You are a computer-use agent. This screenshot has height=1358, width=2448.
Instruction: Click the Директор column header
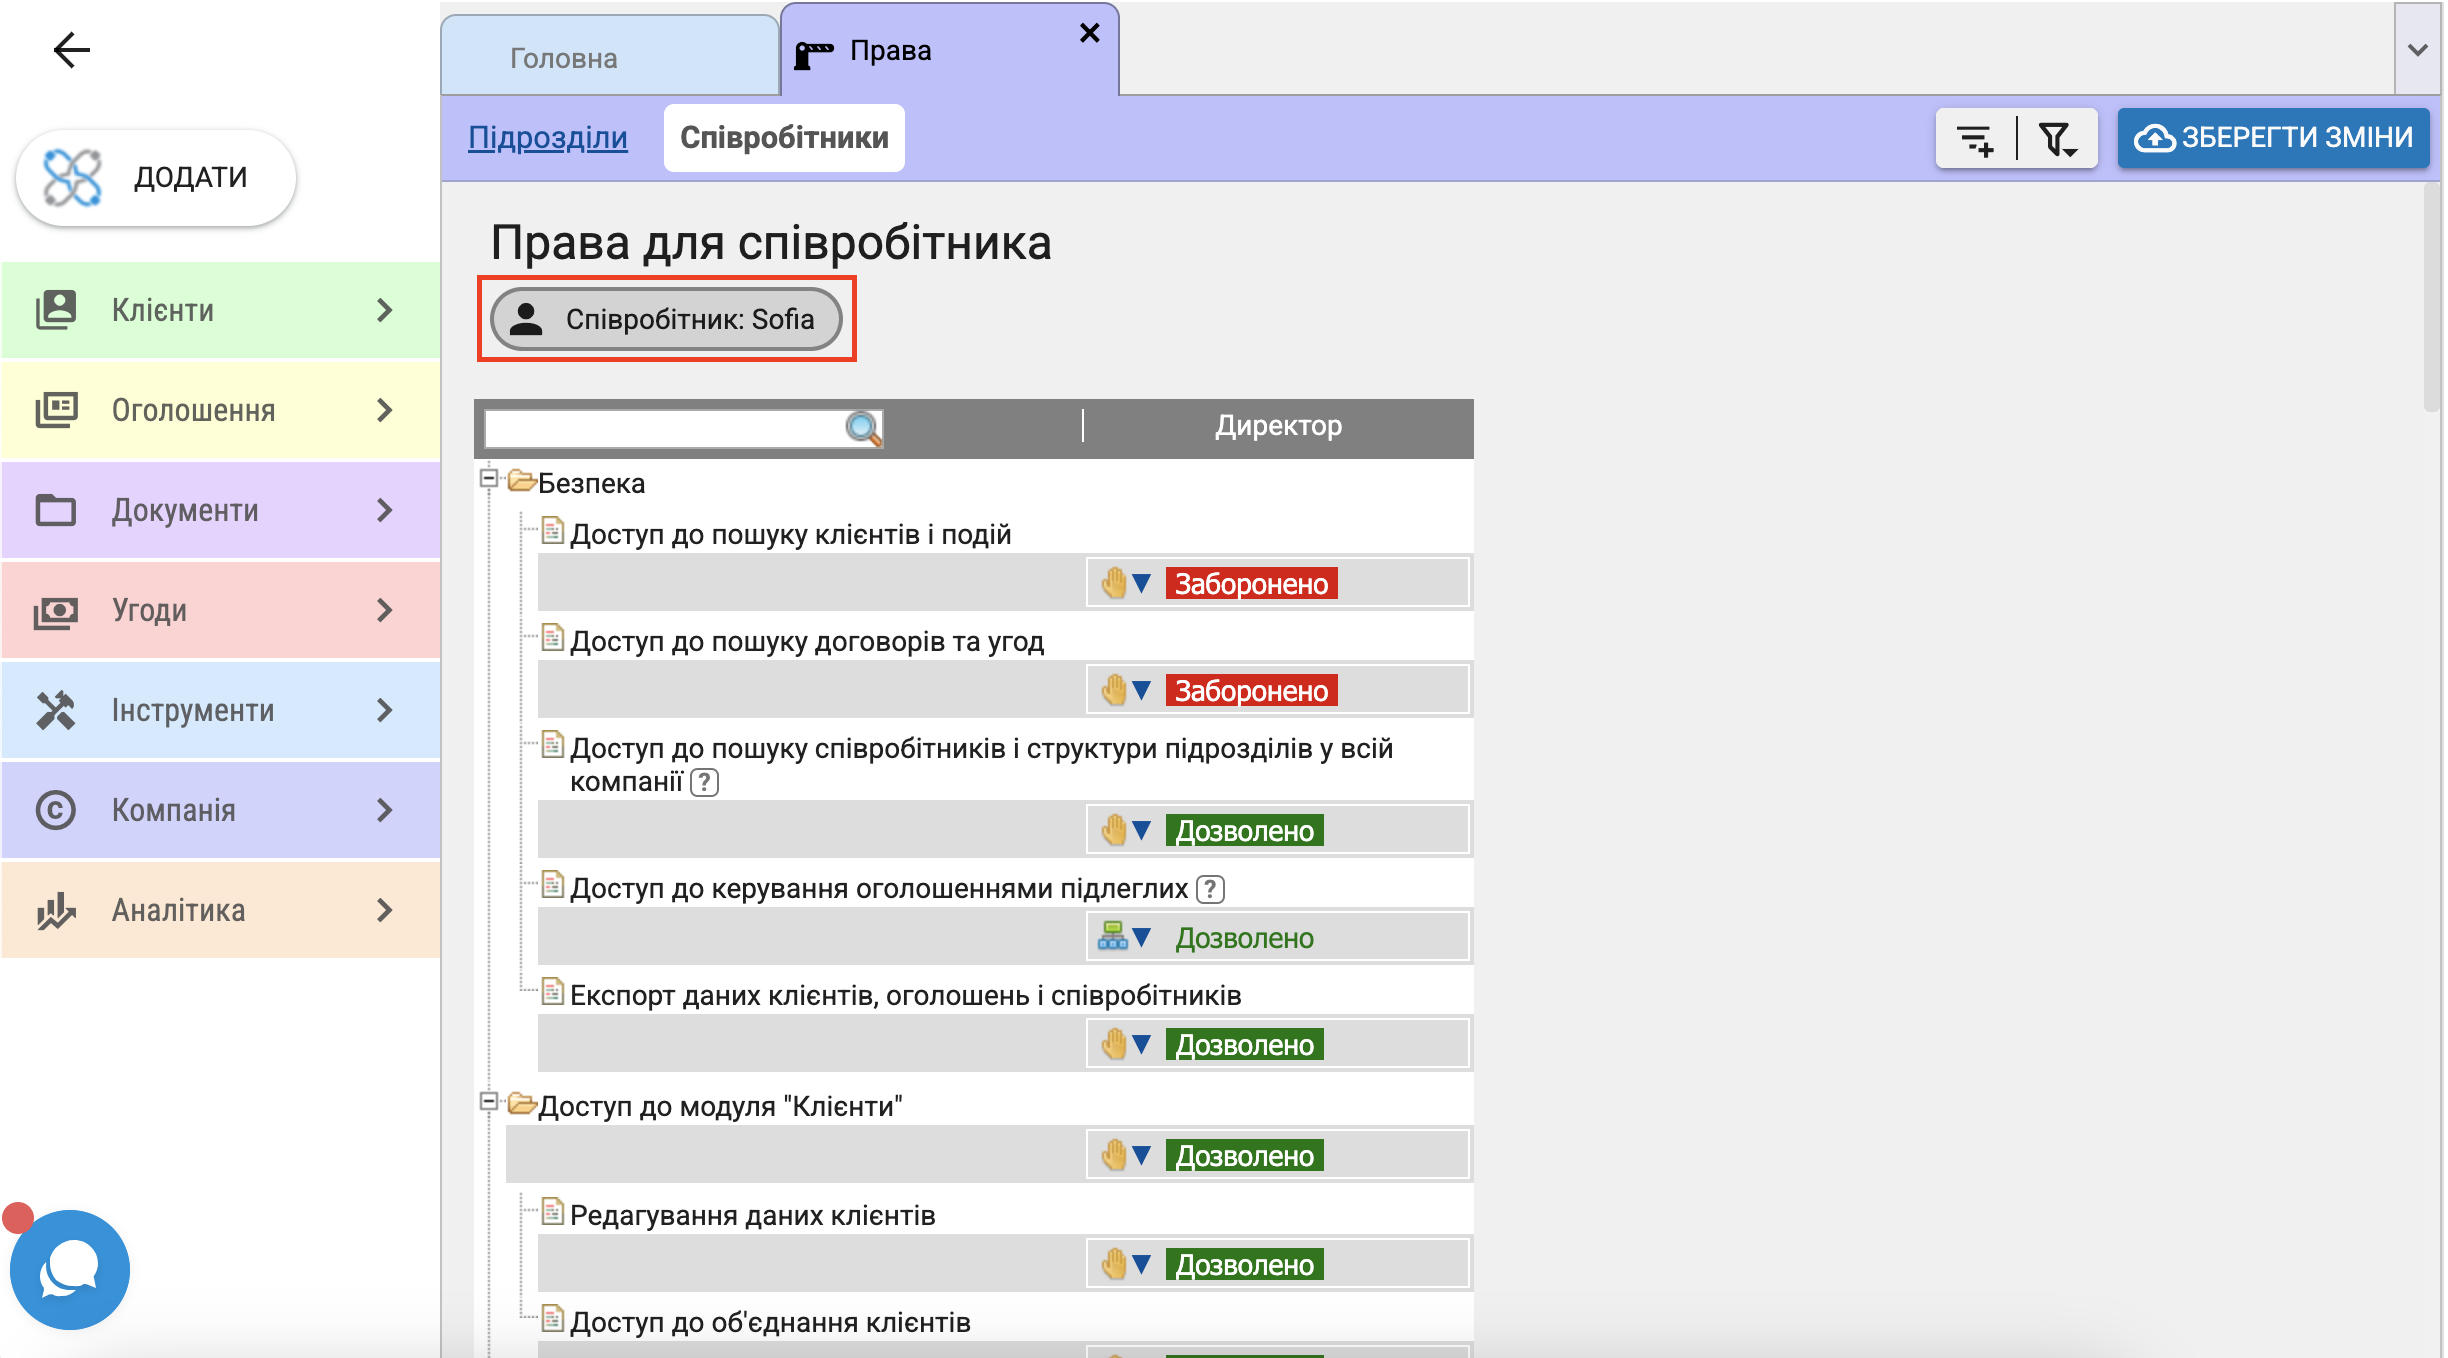coord(1278,426)
